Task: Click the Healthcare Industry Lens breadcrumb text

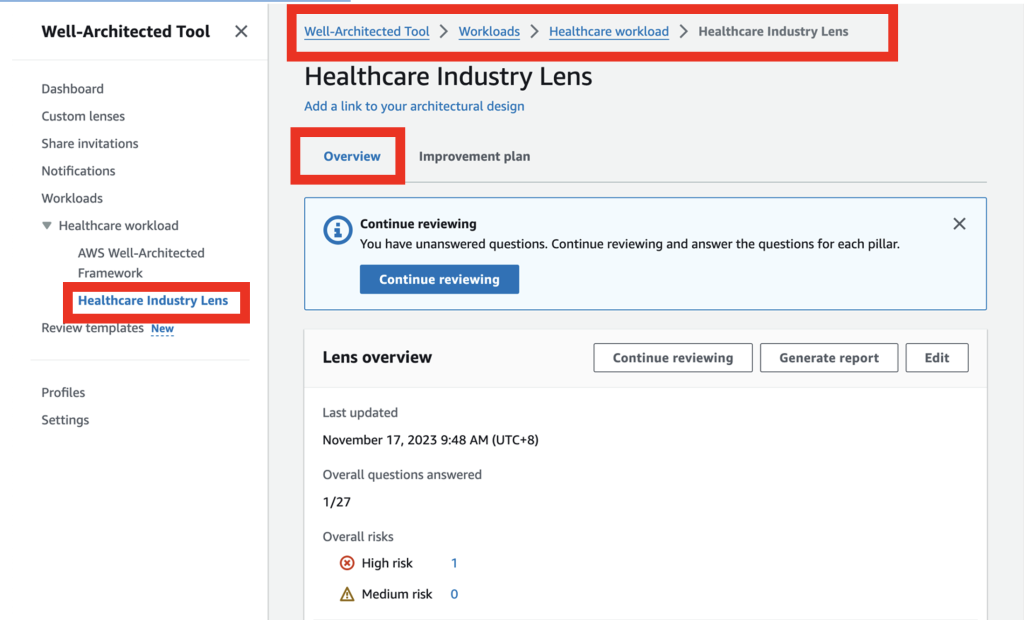Action: point(773,31)
